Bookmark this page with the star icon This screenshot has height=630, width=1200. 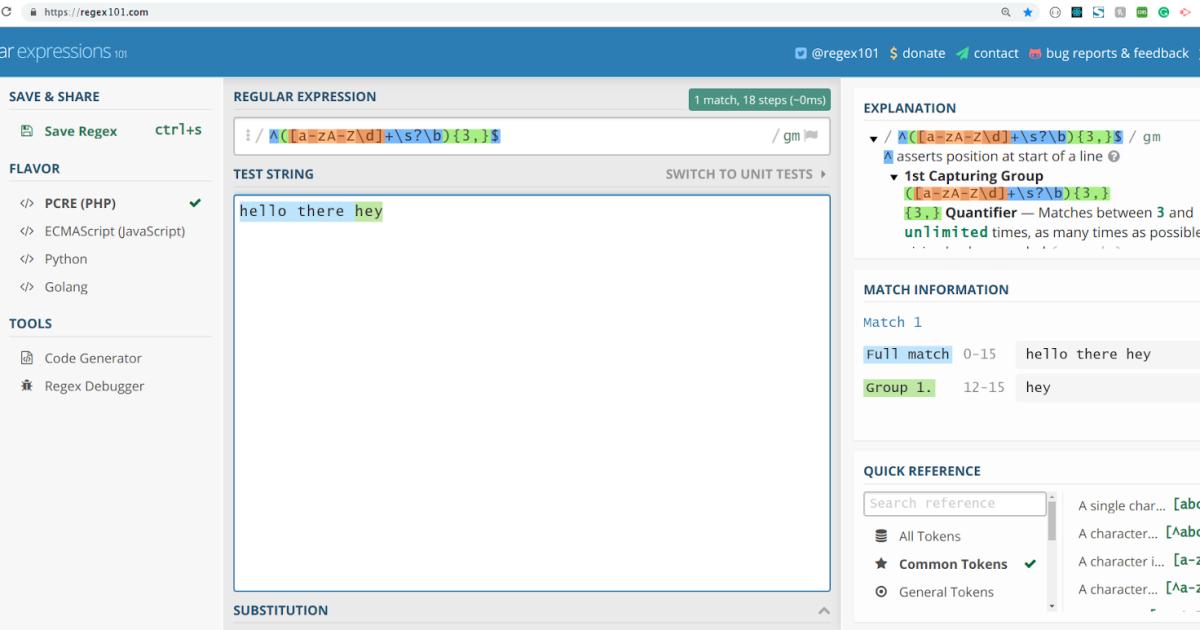point(1028,12)
